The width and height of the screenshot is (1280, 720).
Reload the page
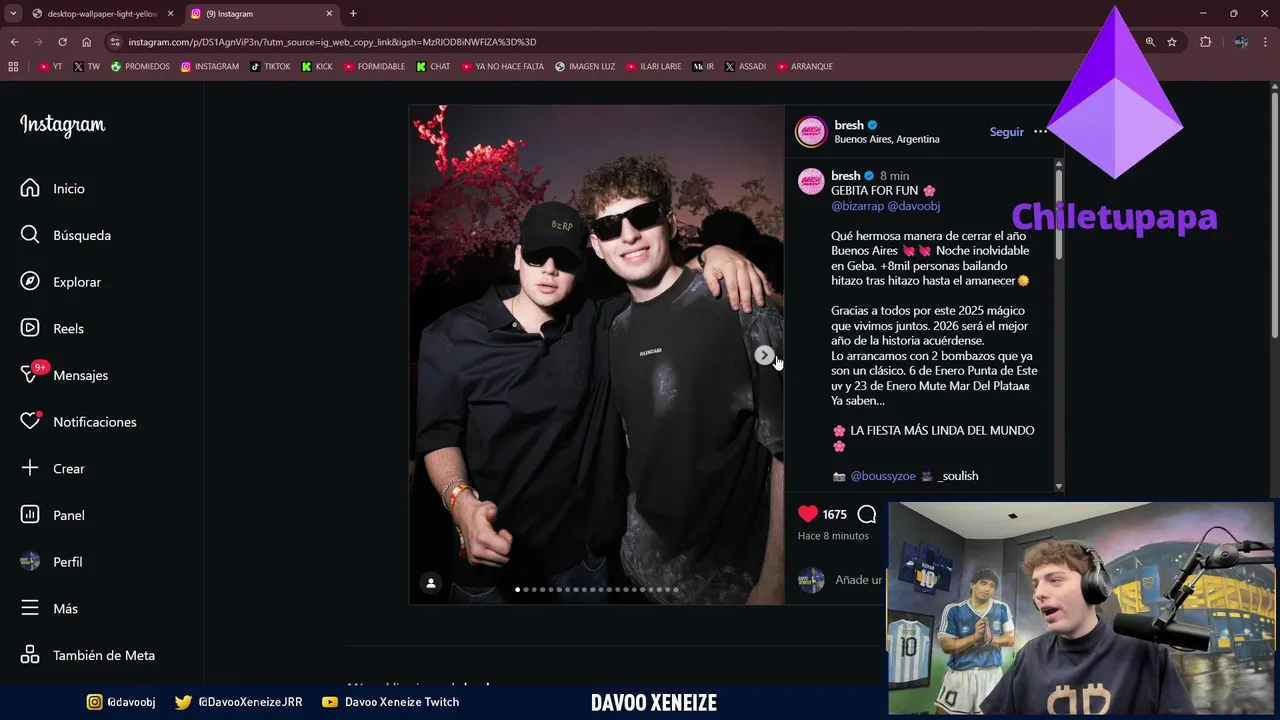tap(62, 42)
